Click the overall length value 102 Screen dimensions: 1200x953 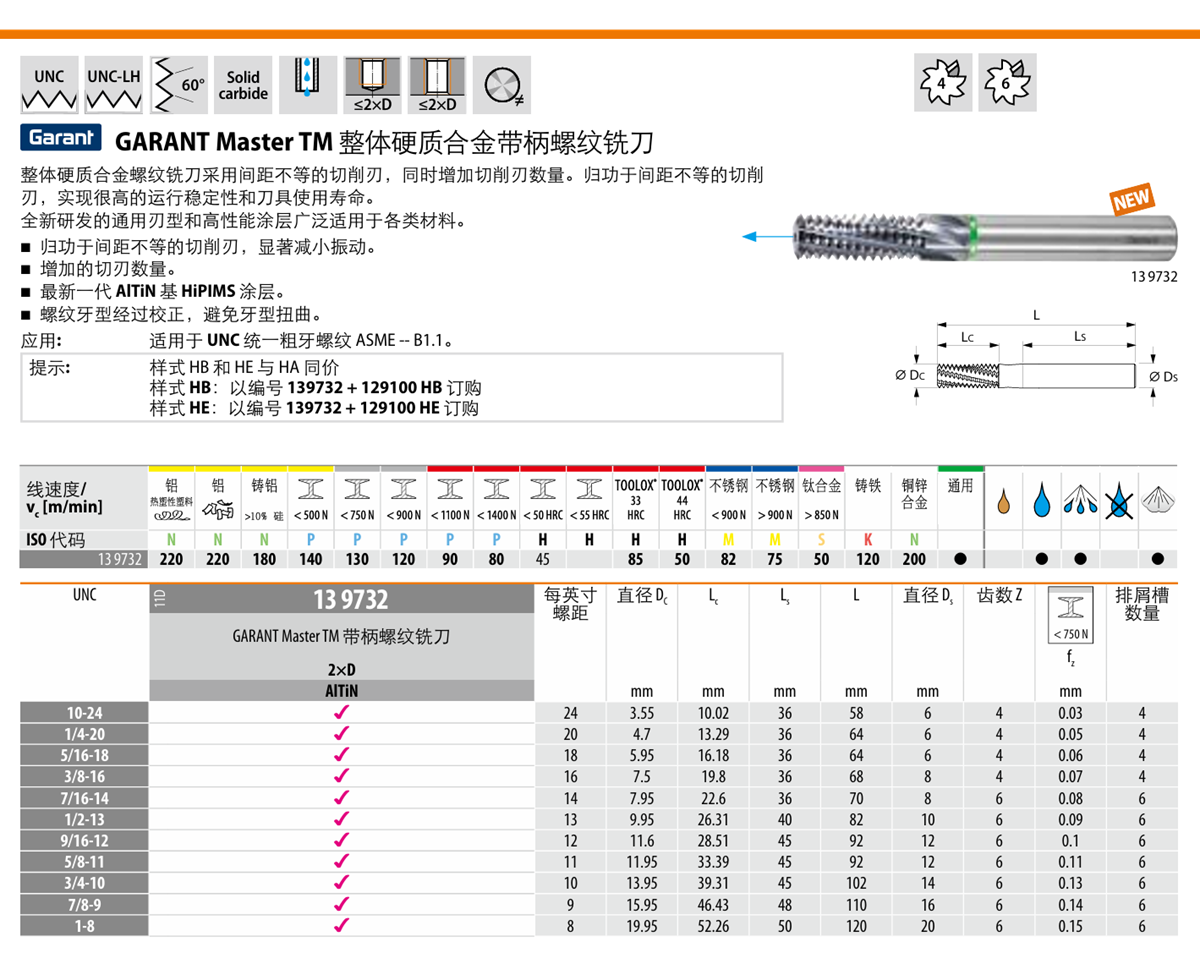[x=856, y=884]
